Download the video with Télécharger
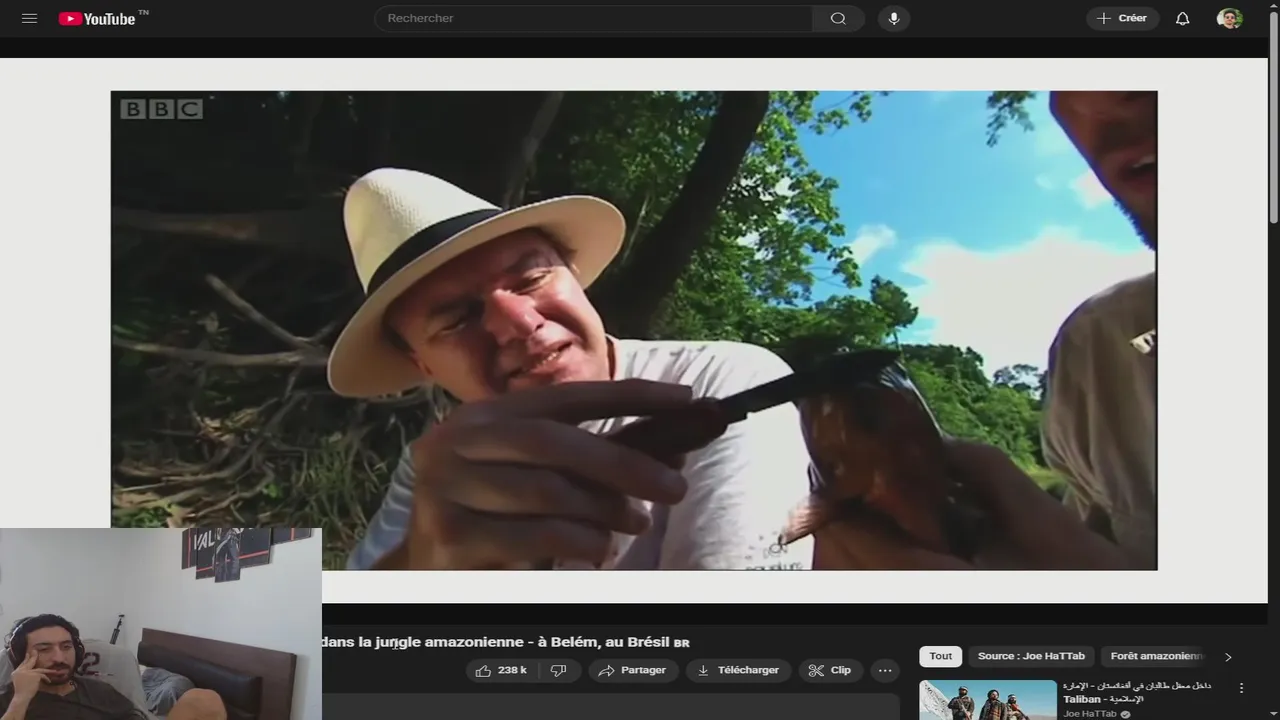The width and height of the screenshot is (1280, 720). pyautogui.click(x=739, y=670)
